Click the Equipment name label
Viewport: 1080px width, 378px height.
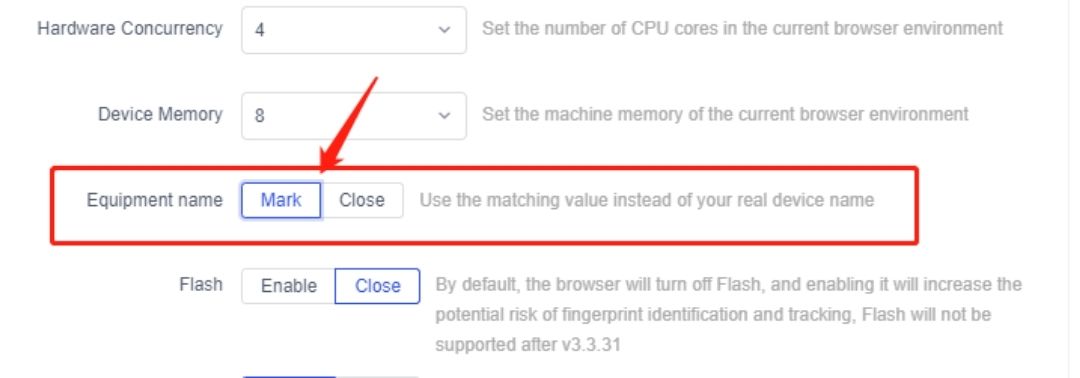tap(154, 200)
